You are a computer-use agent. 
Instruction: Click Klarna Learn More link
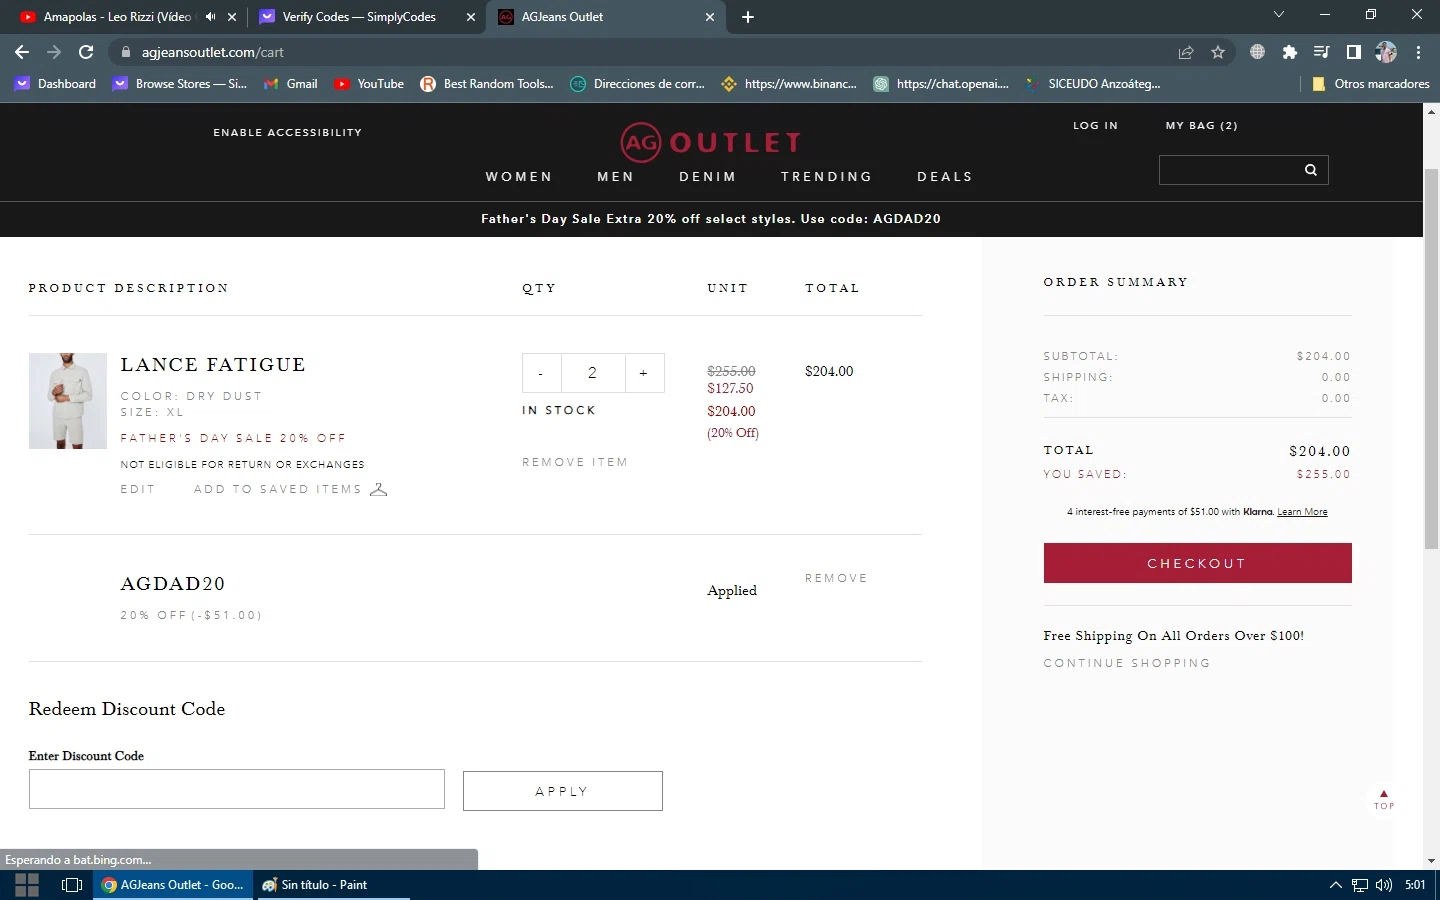[x=1302, y=512]
